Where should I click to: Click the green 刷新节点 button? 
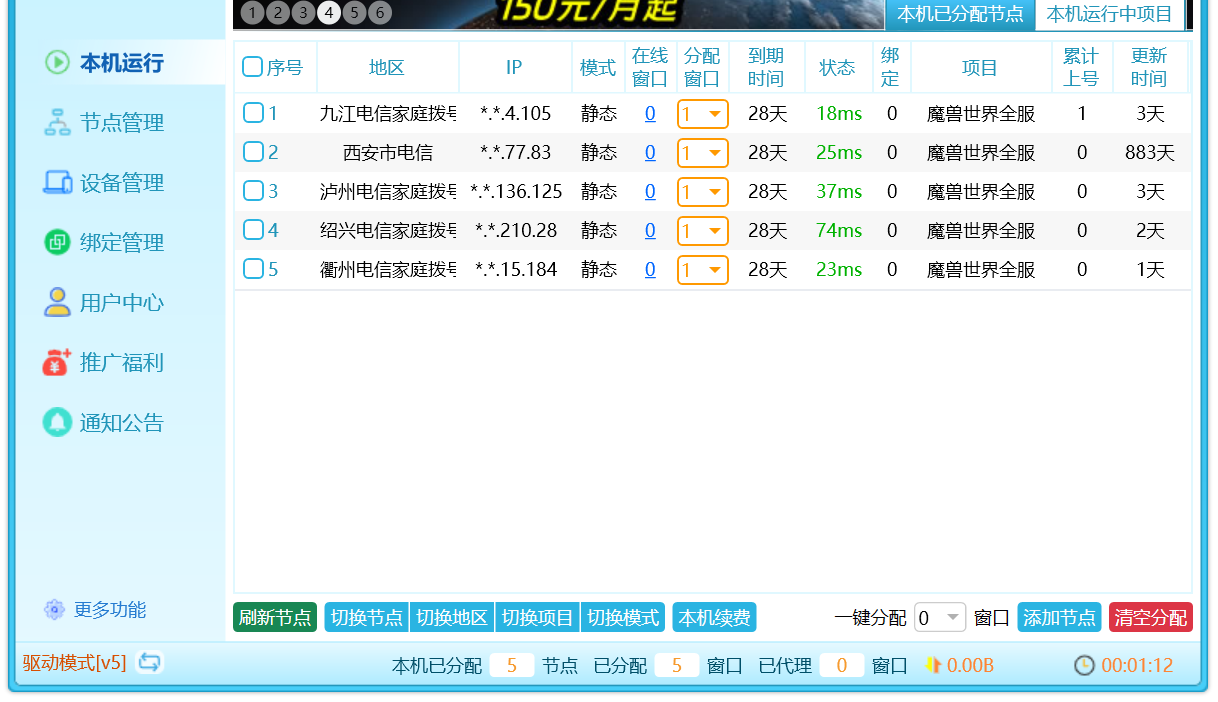click(275, 618)
